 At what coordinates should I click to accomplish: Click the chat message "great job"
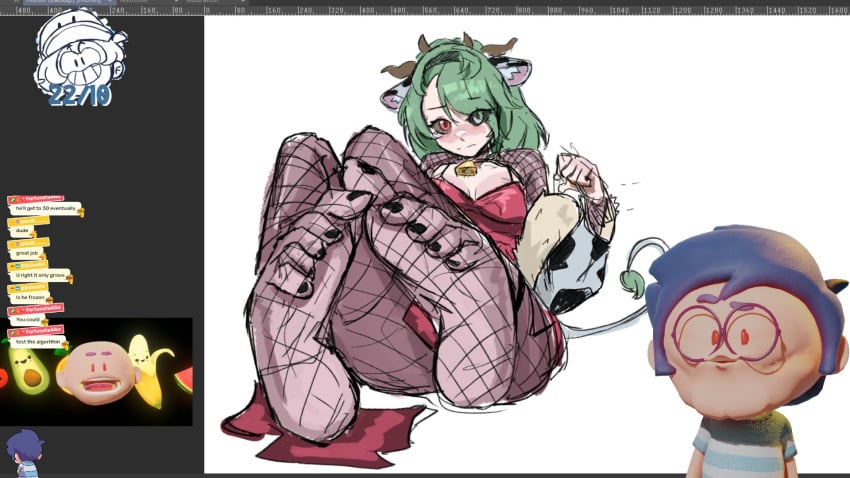click(27, 253)
